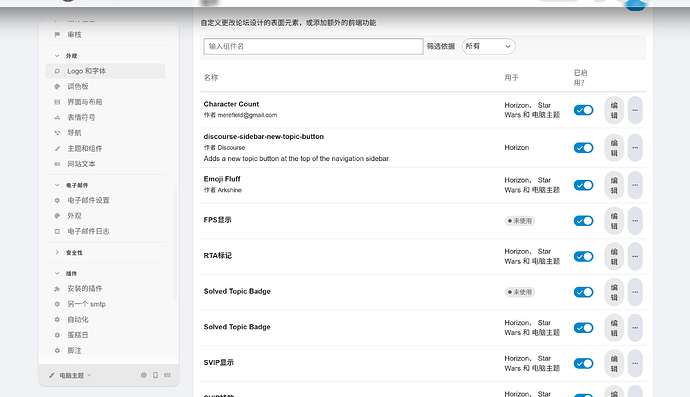Open the 所有 filter dropdown
The width and height of the screenshot is (690, 397).
488,46
